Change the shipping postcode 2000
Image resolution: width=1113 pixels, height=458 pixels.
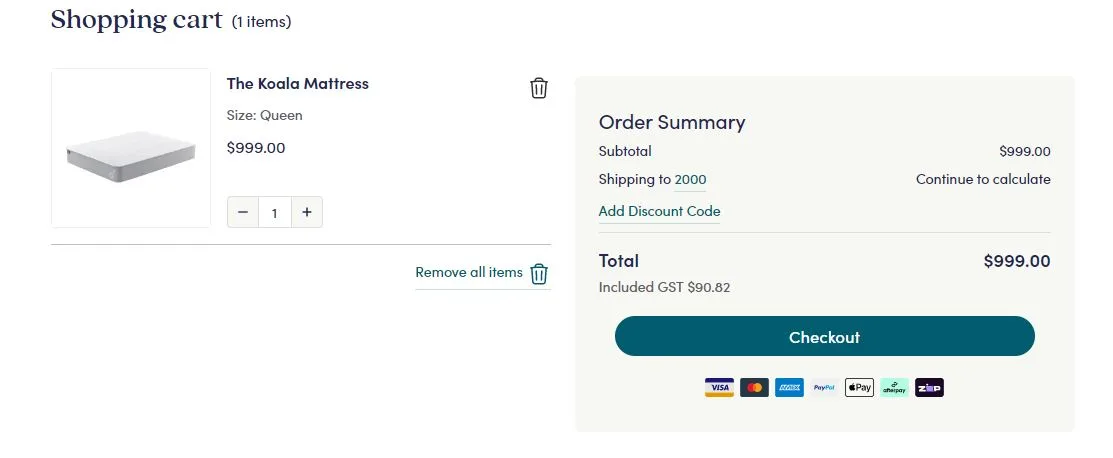pyautogui.click(x=690, y=180)
